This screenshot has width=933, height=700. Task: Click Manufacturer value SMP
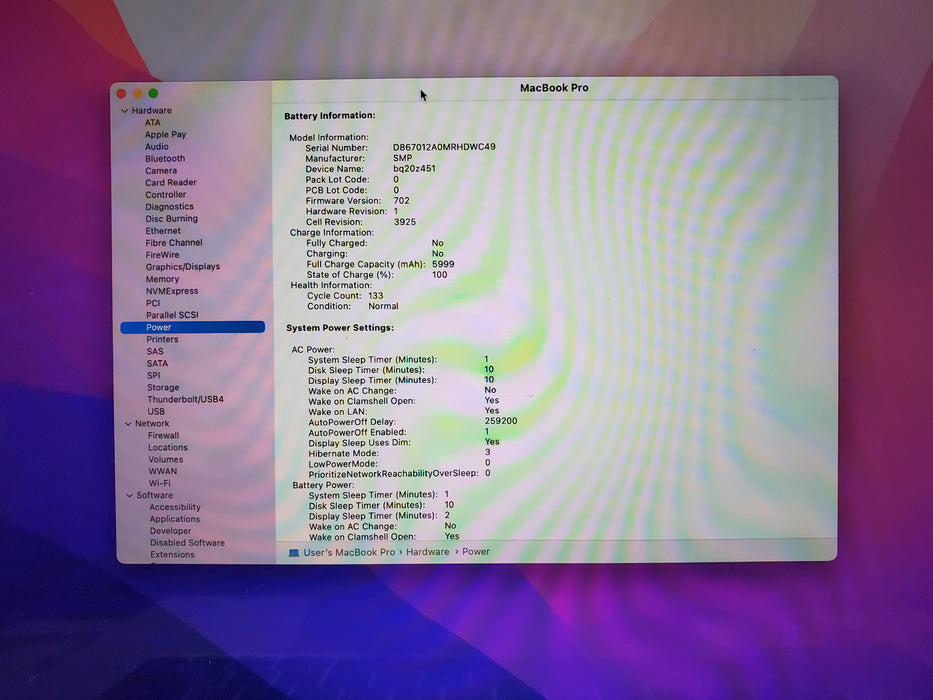point(403,158)
